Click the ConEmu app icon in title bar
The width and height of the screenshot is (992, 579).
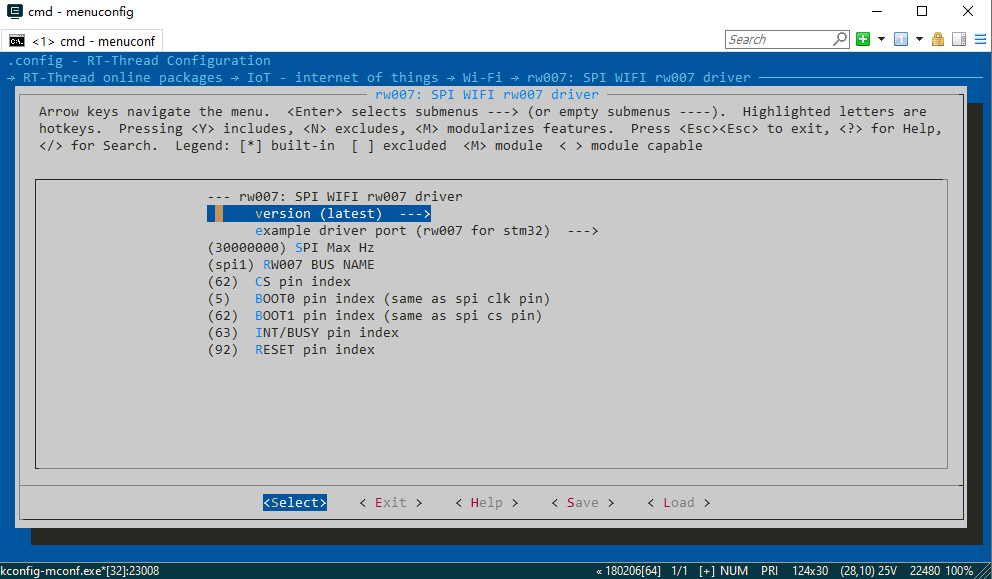click(16, 12)
